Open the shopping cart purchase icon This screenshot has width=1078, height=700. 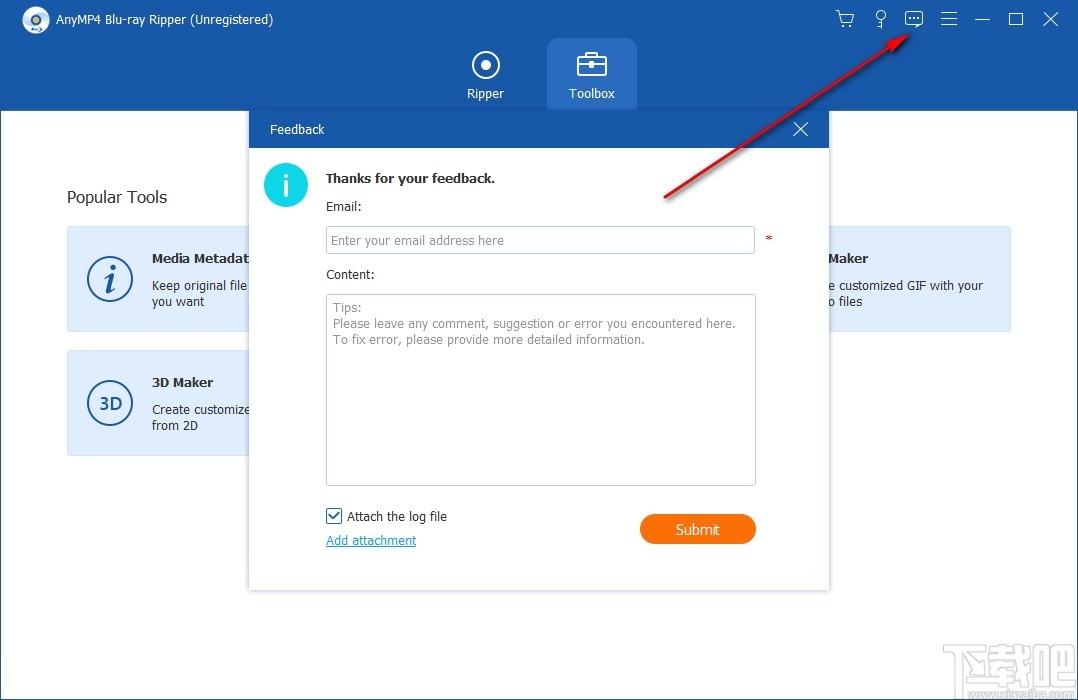click(x=845, y=19)
